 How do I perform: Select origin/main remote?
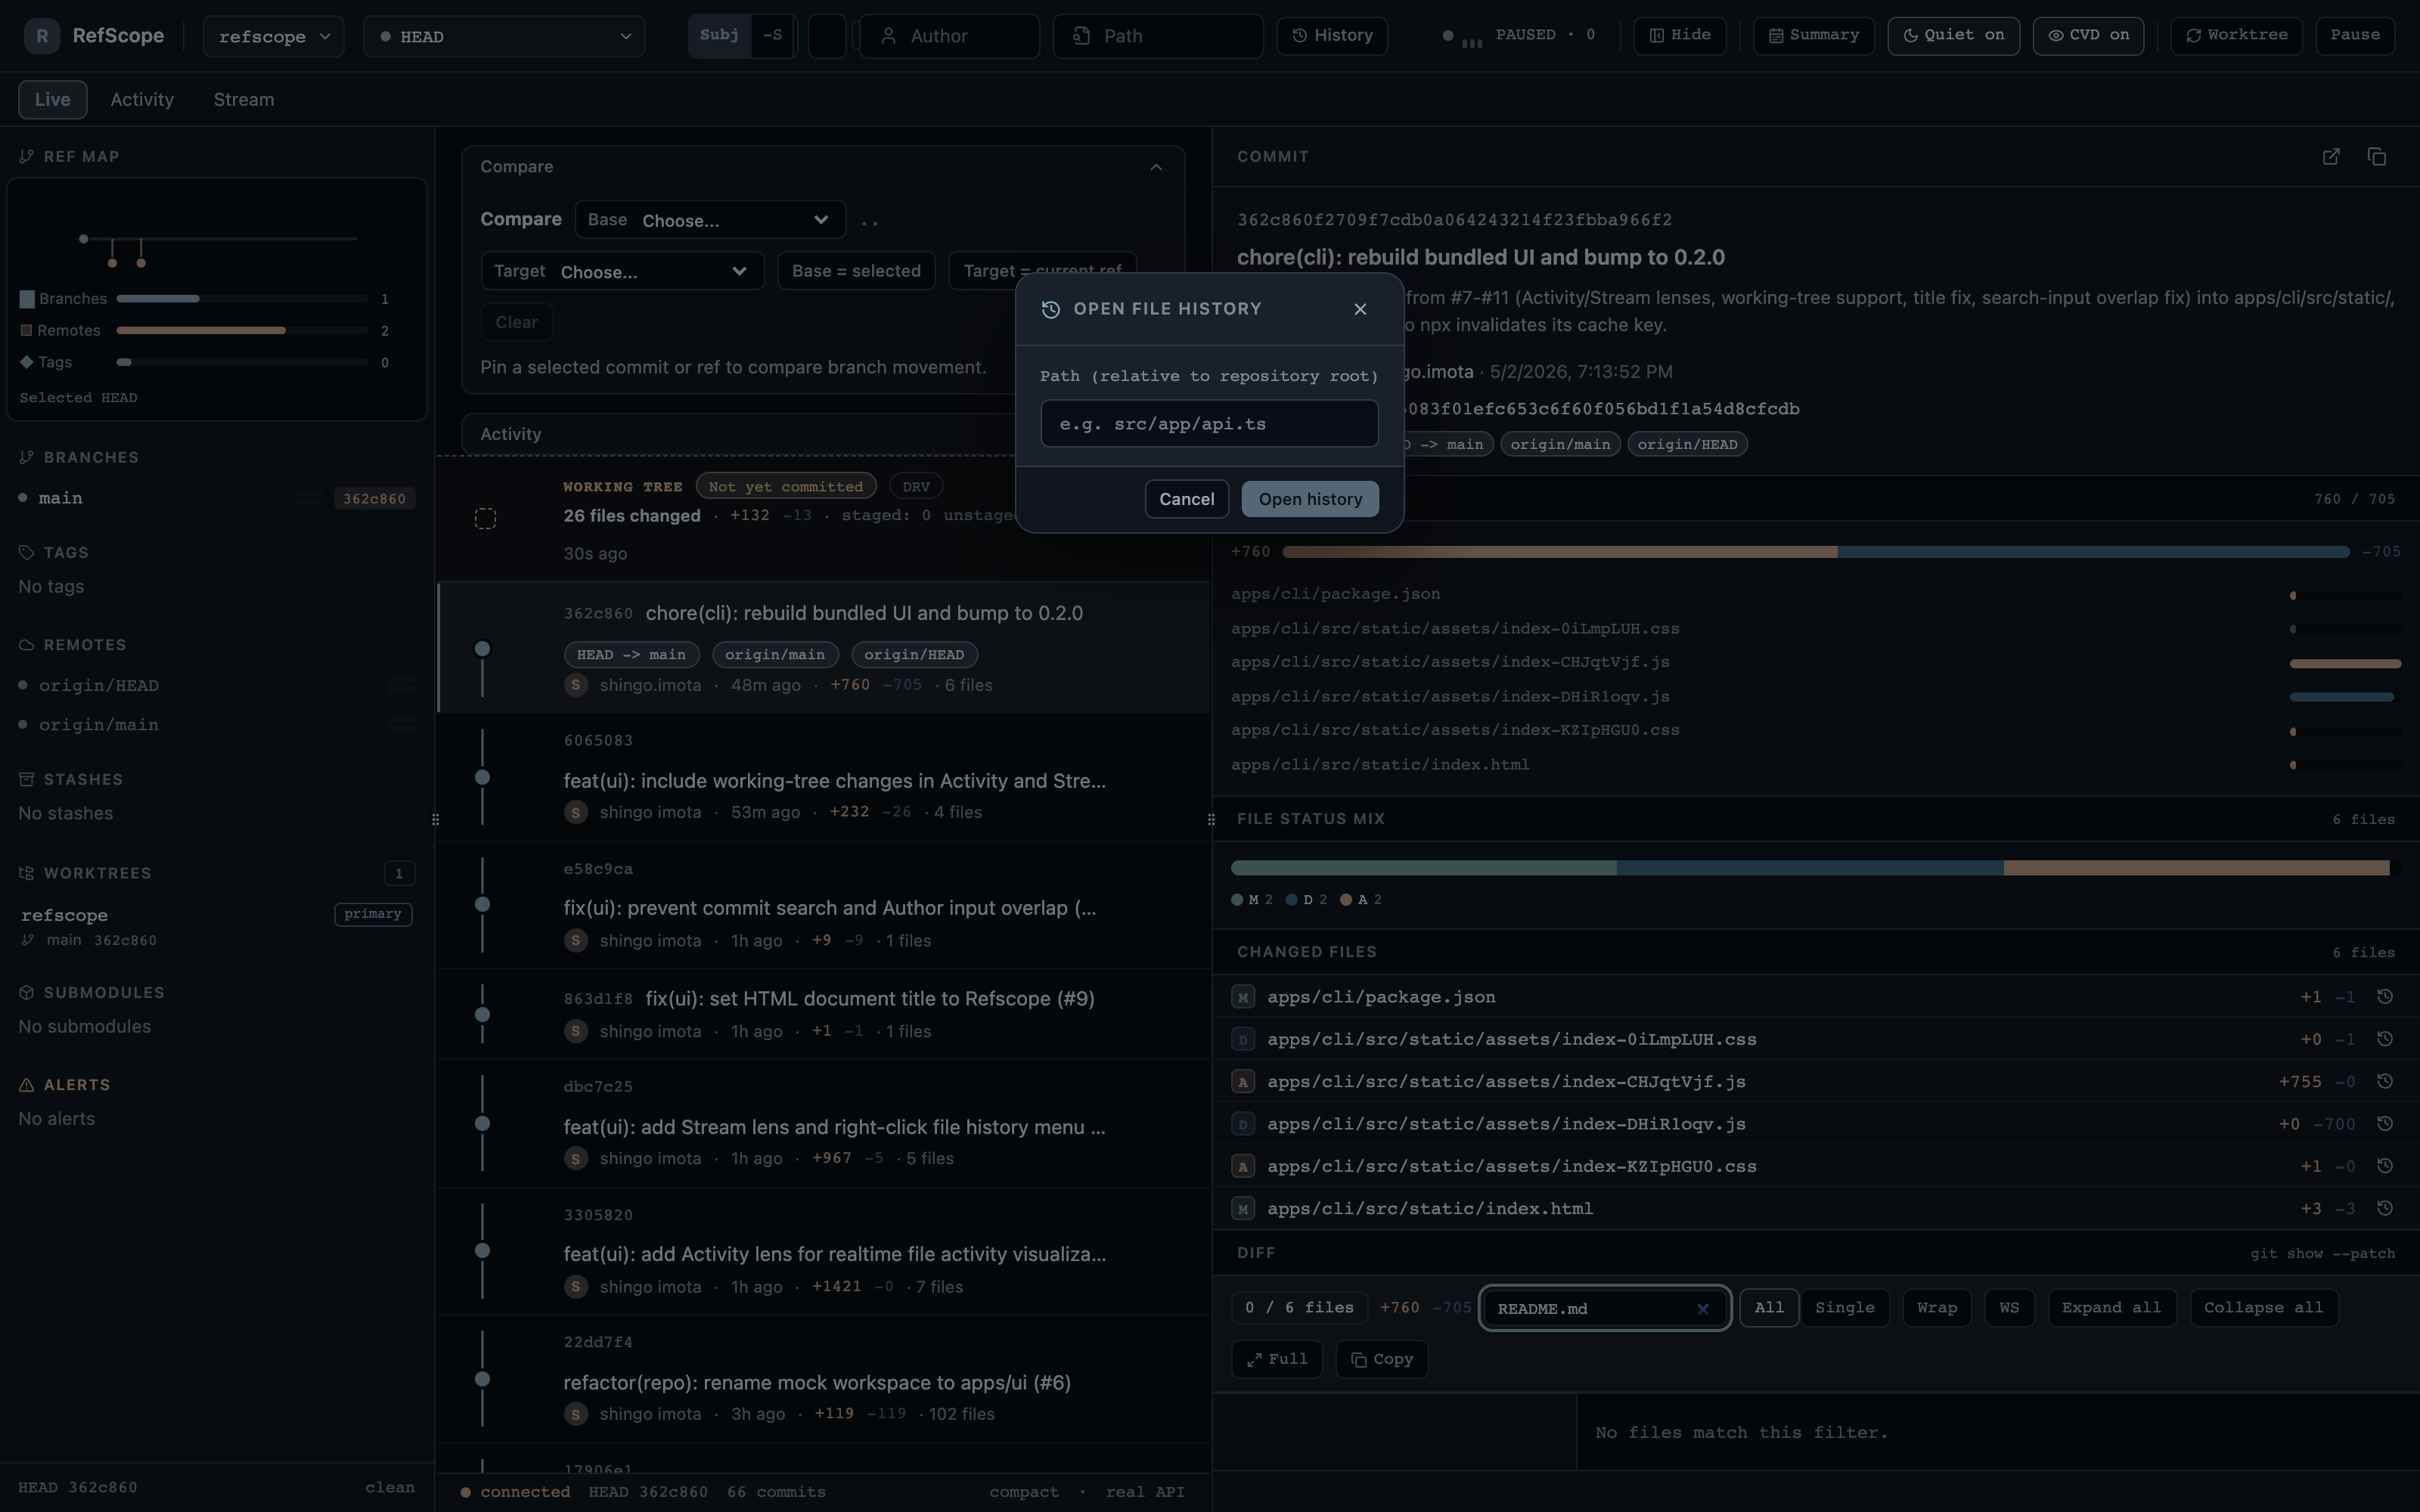coord(216,724)
